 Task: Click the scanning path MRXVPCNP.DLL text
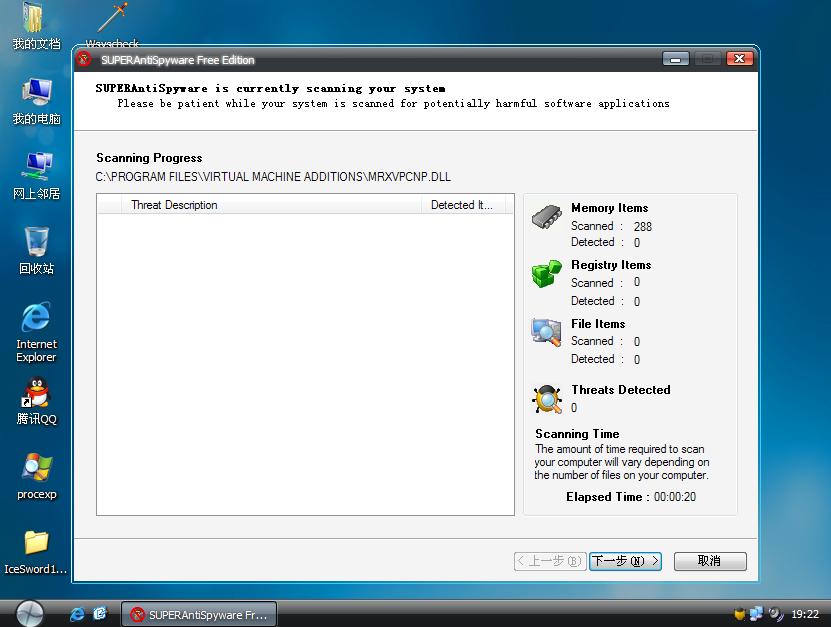(x=273, y=176)
